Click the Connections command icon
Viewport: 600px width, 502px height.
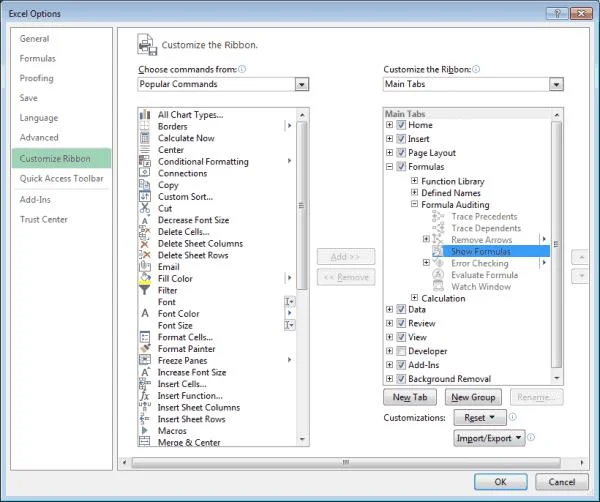pyautogui.click(x=145, y=173)
